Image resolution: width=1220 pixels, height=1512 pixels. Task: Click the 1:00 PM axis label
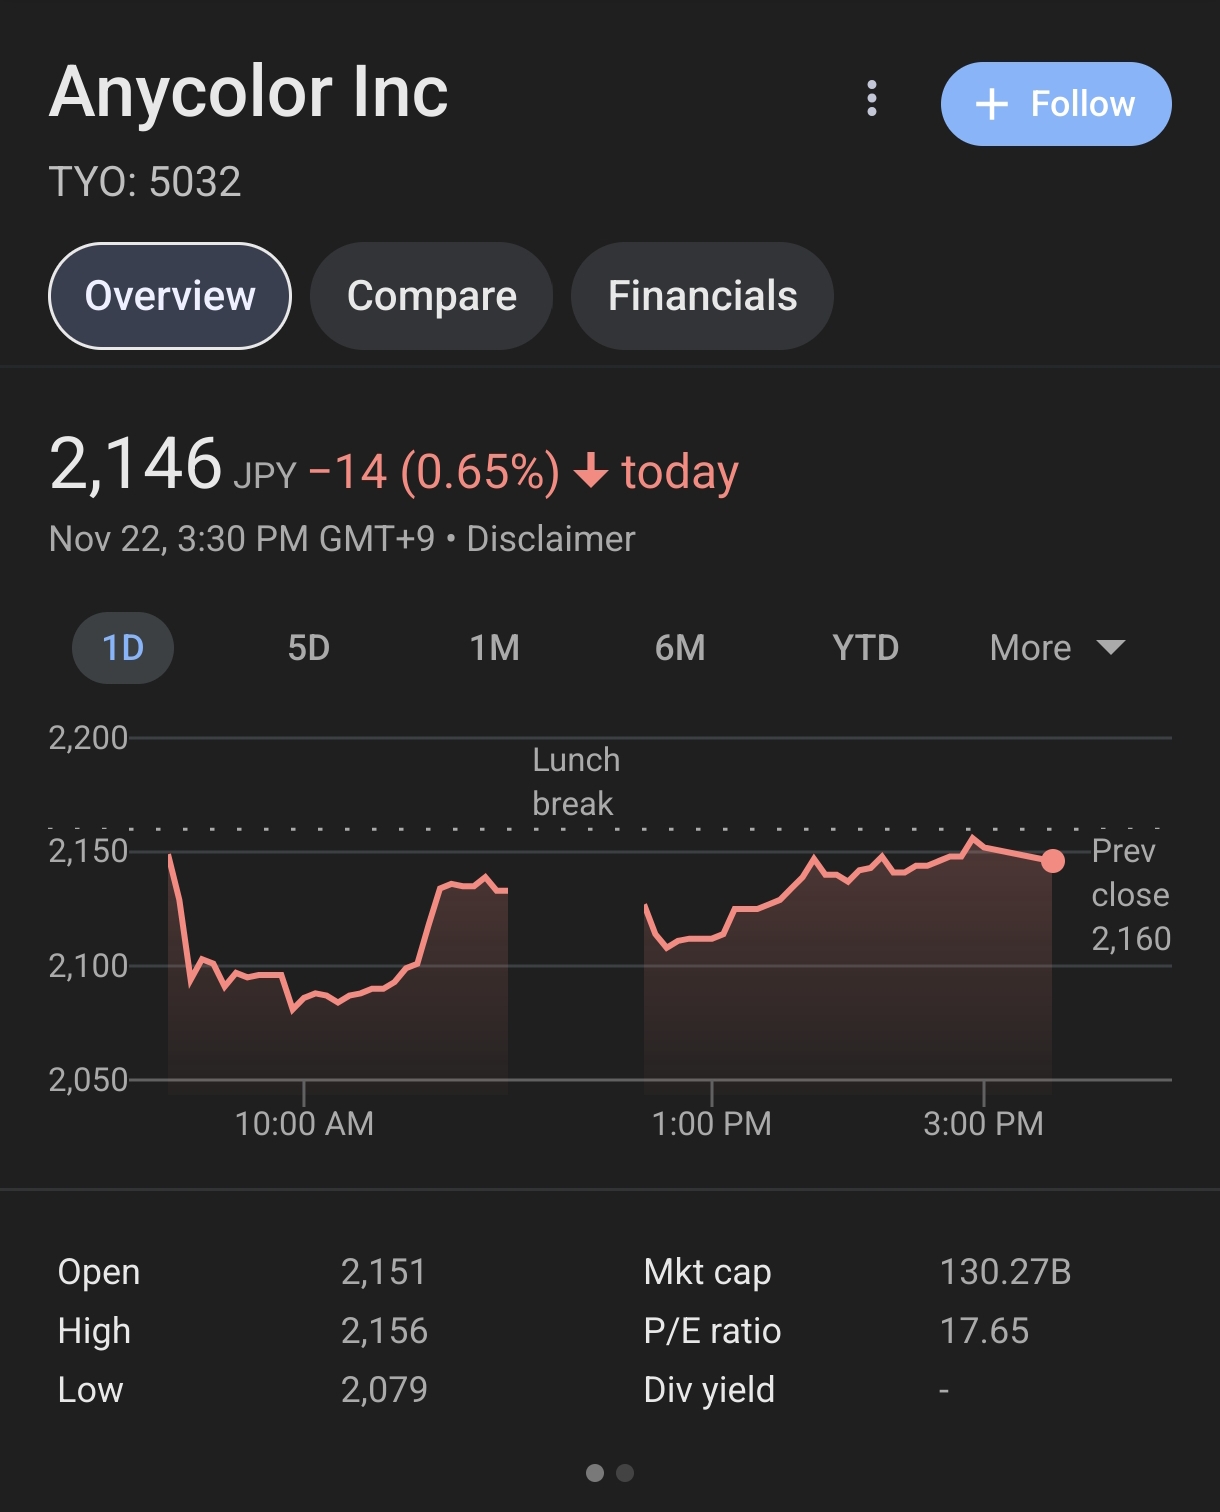click(712, 1124)
